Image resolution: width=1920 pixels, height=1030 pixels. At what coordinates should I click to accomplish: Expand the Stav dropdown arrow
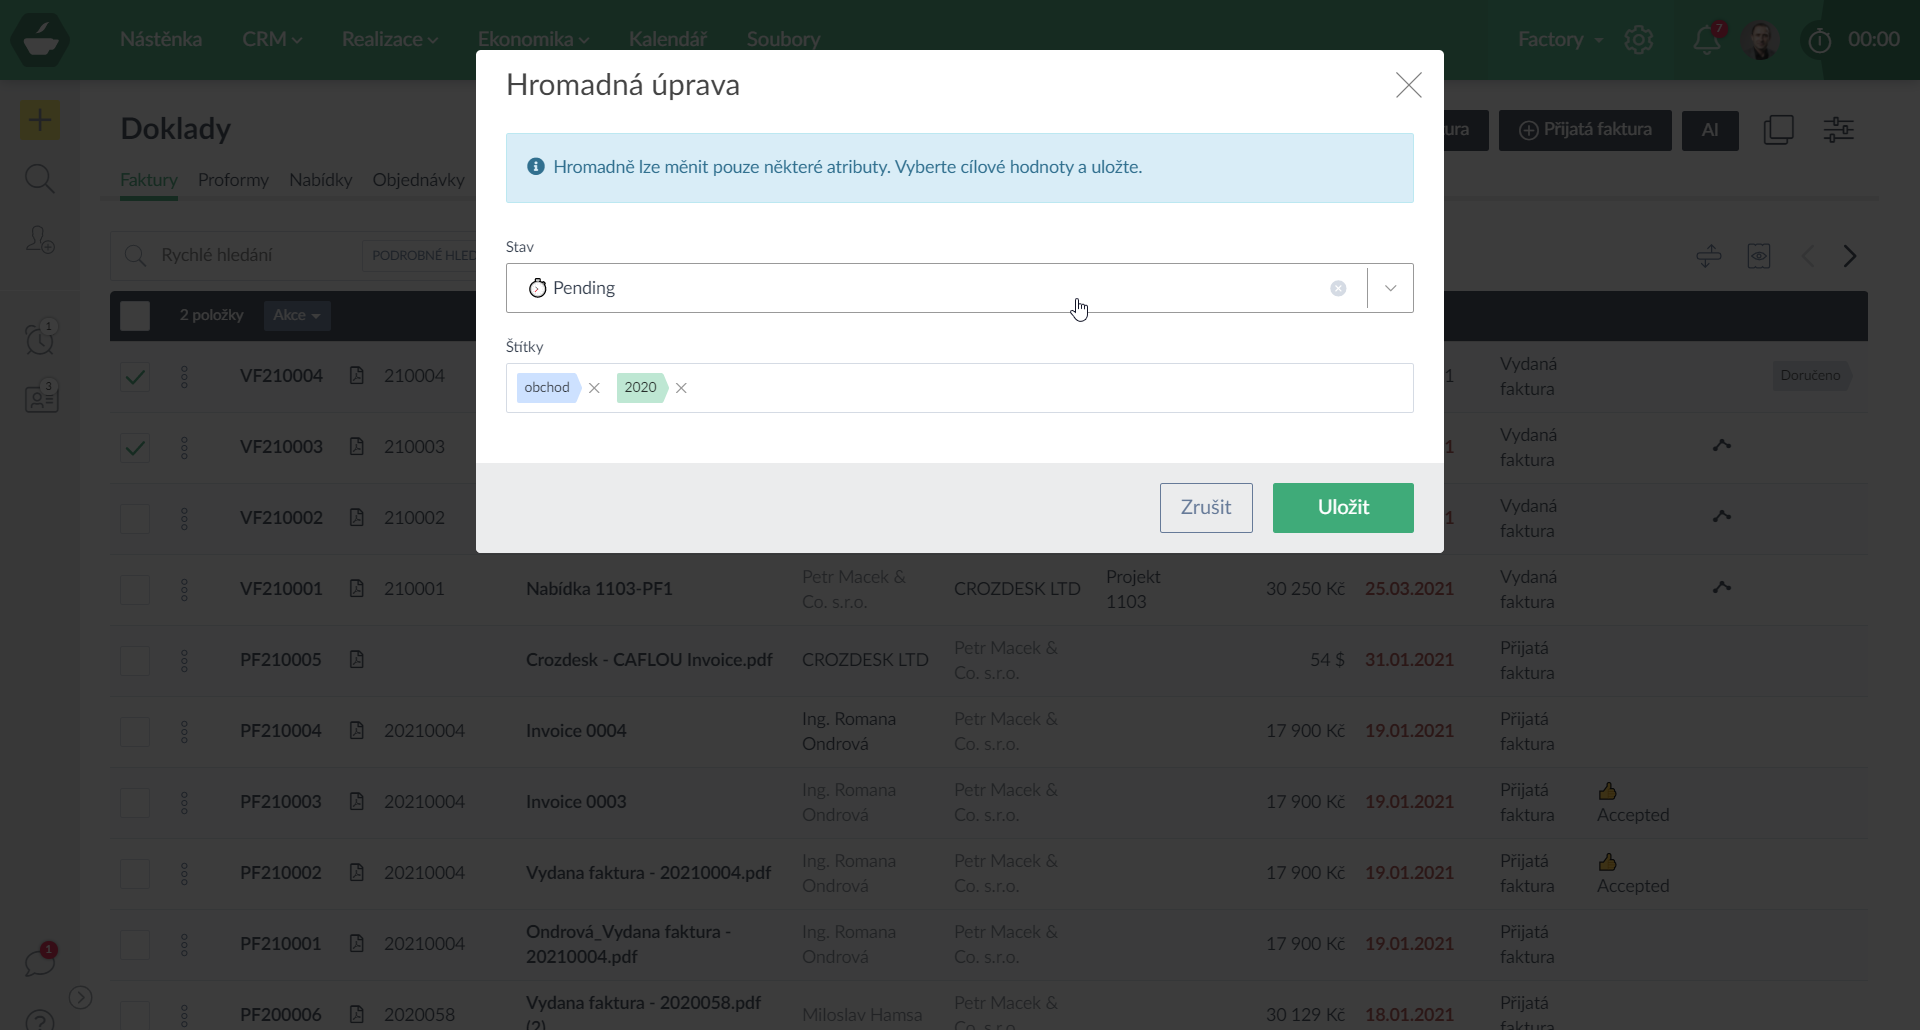pyautogui.click(x=1390, y=288)
